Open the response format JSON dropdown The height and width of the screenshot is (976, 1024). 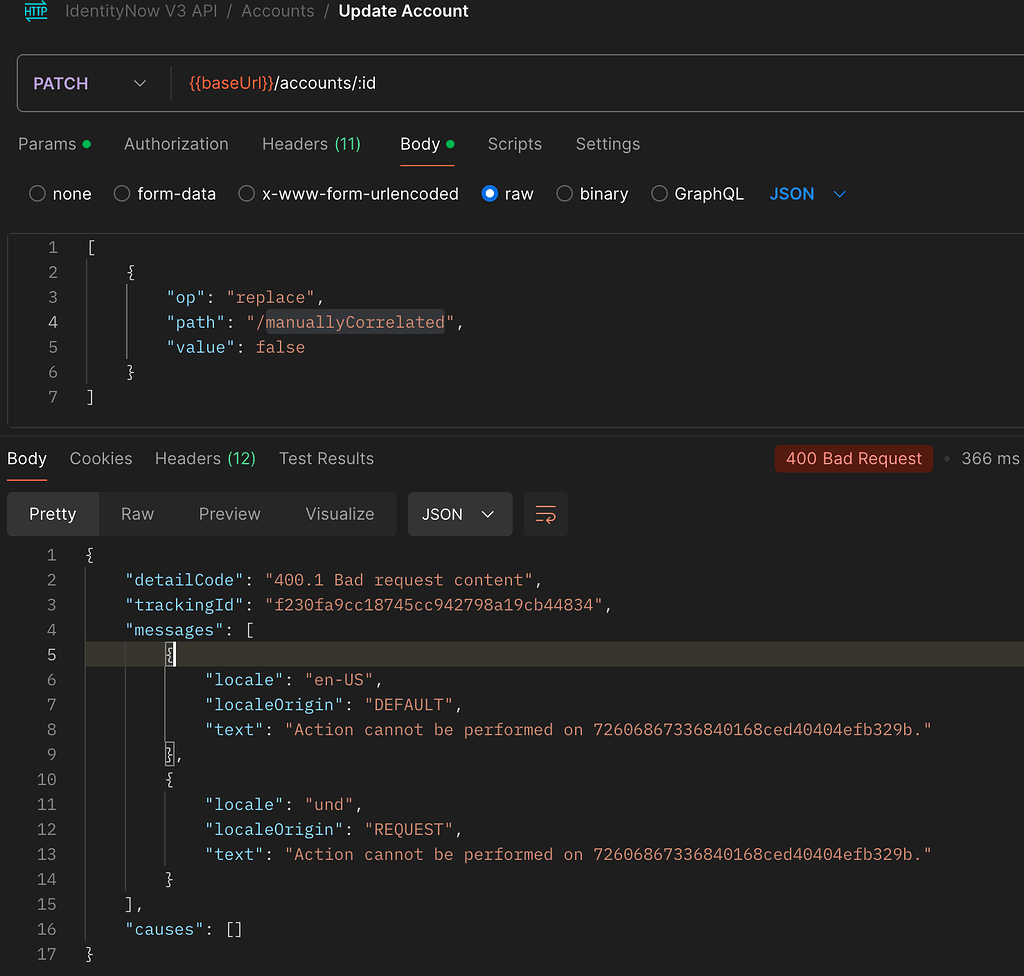(x=460, y=514)
